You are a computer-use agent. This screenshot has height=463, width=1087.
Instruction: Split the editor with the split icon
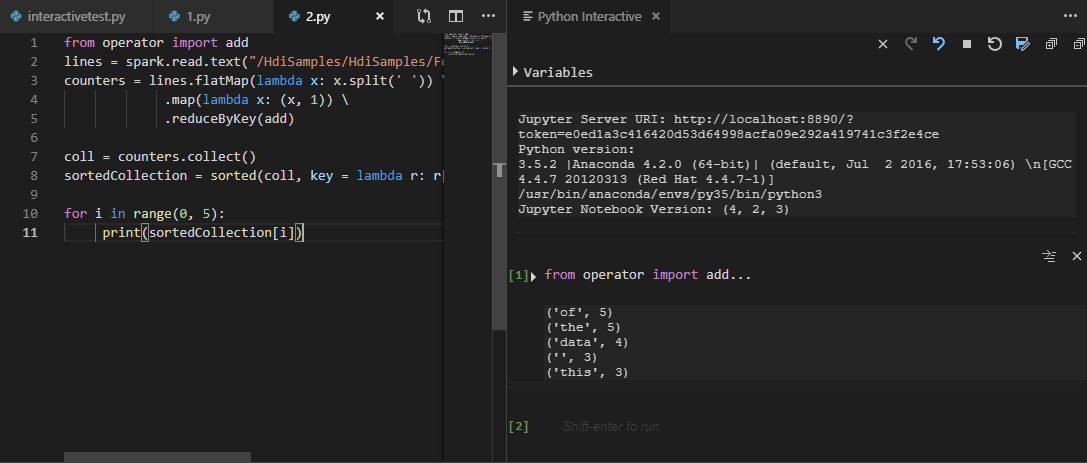coord(456,16)
